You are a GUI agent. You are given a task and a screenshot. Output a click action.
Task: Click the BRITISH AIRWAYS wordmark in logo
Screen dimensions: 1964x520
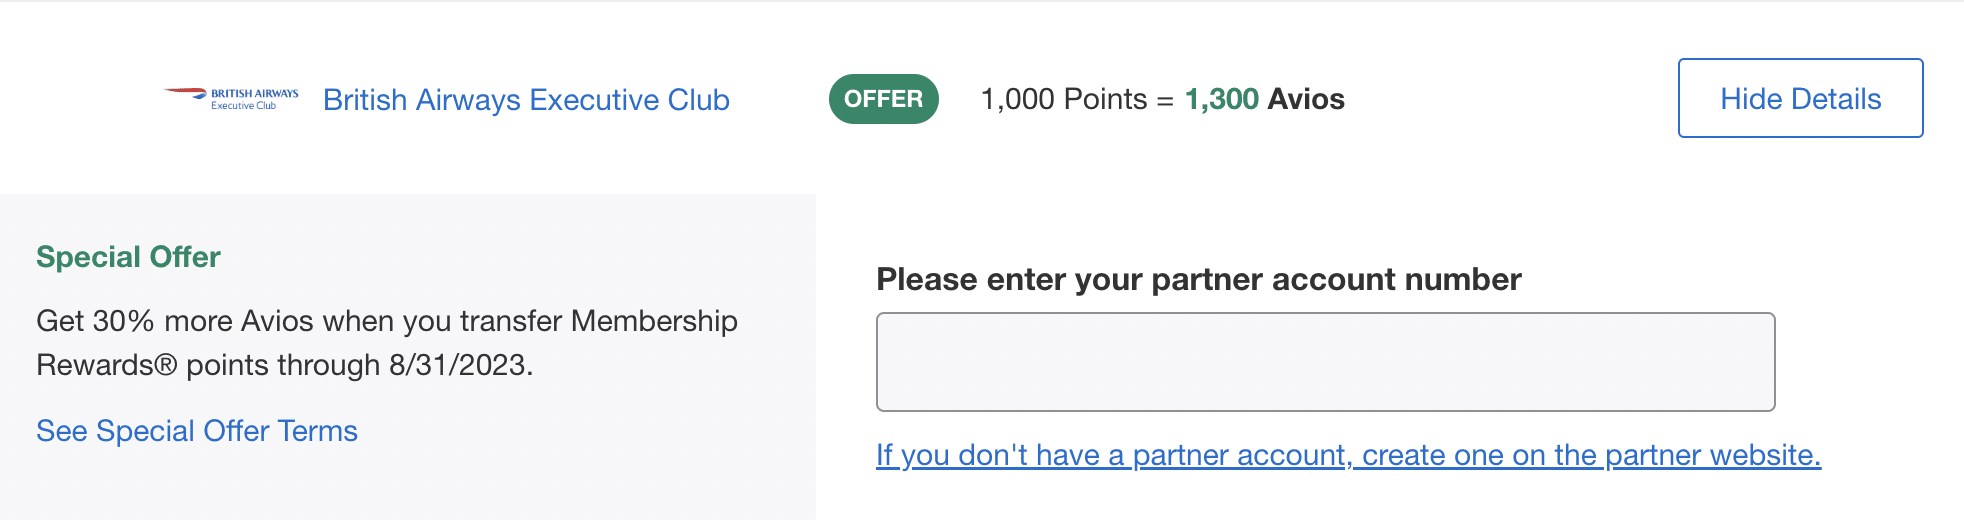(254, 93)
